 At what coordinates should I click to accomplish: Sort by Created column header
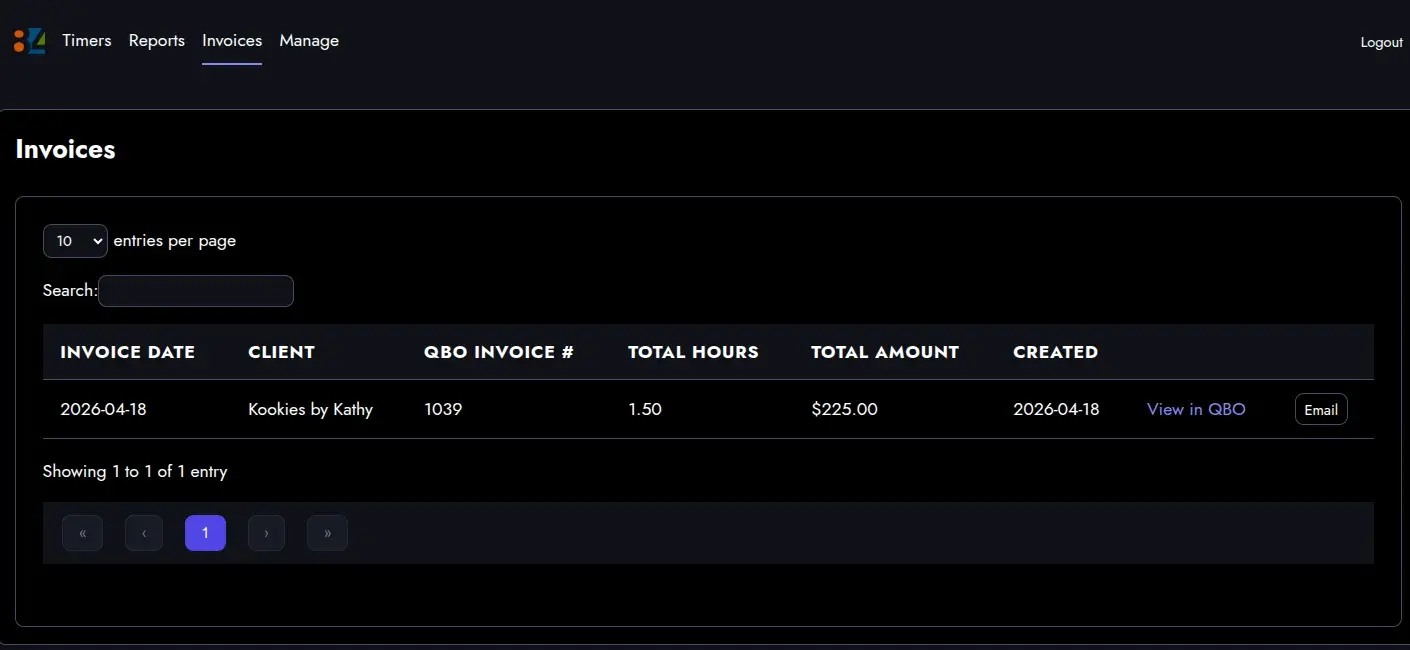pyautogui.click(x=1055, y=352)
